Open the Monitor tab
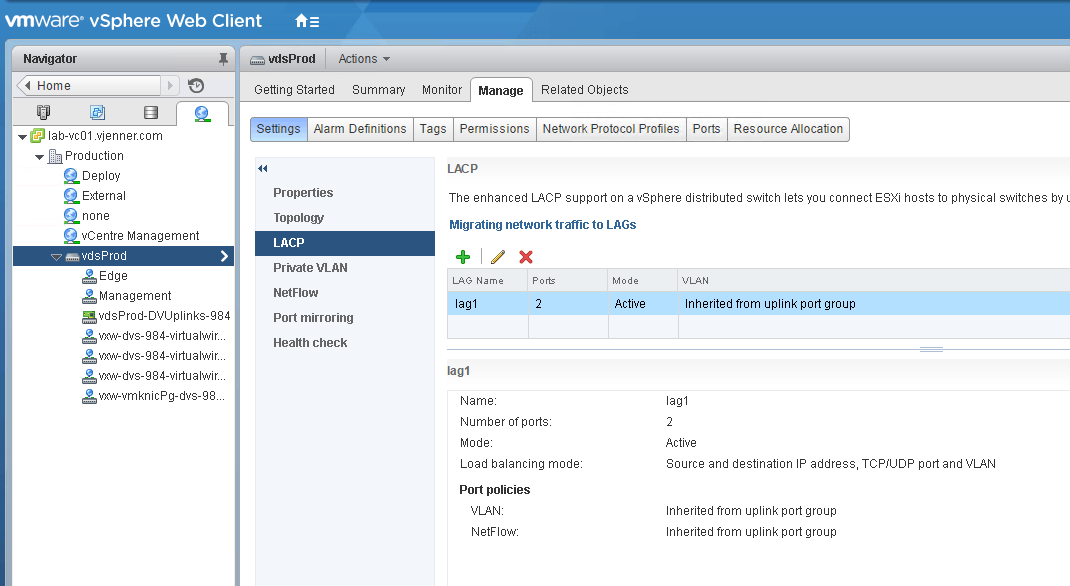The image size is (1070, 586). pyautogui.click(x=442, y=89)
